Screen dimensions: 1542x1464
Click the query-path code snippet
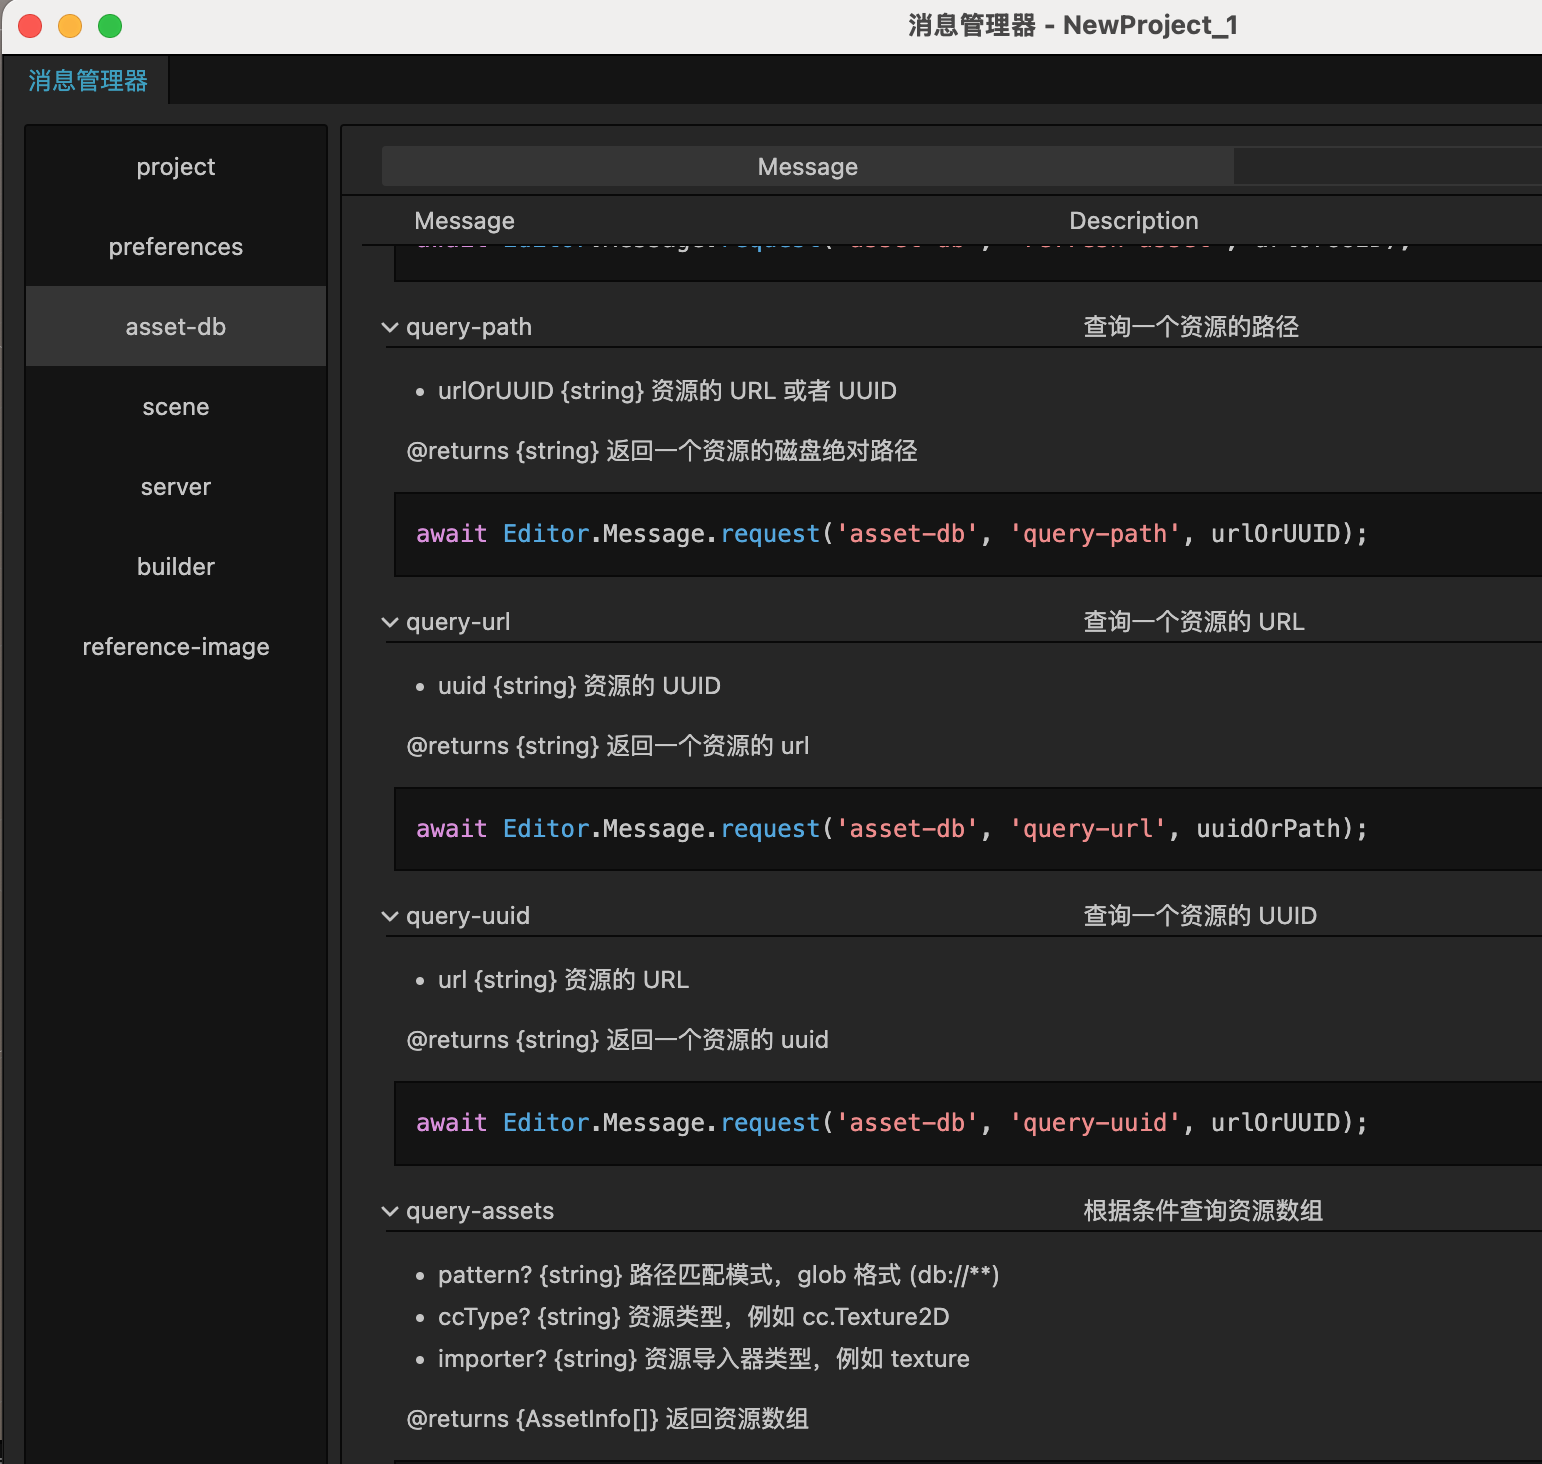968,534
